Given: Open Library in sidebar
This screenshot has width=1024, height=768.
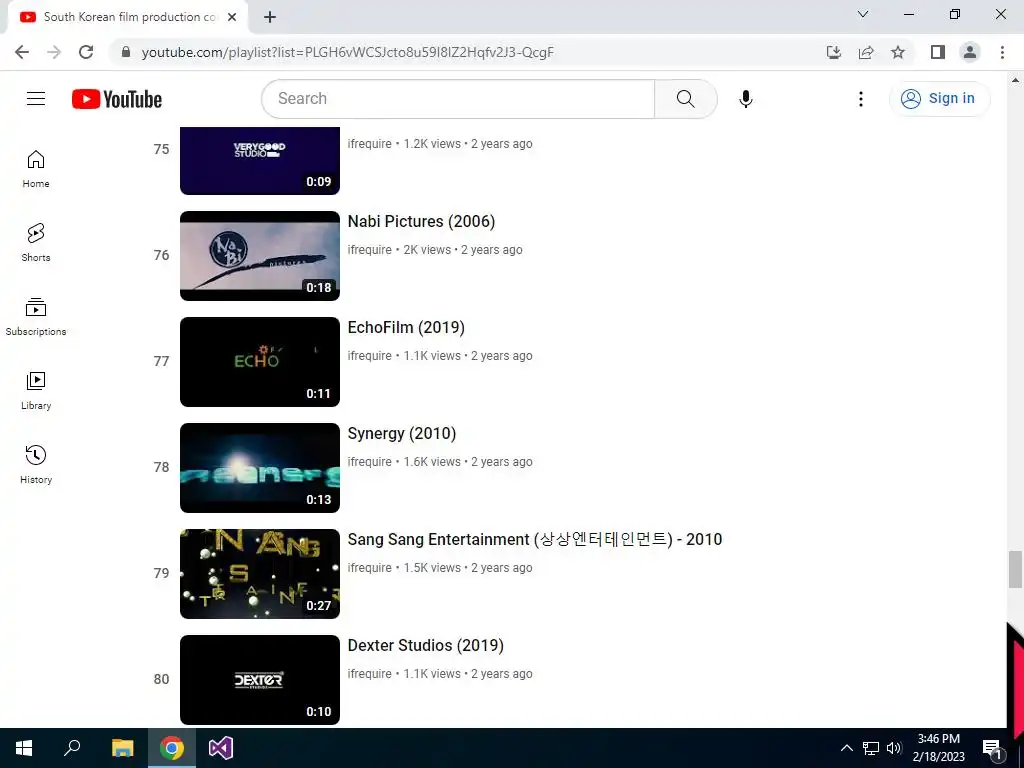Looking at the screenshot, I should click(x=36, y=391).
